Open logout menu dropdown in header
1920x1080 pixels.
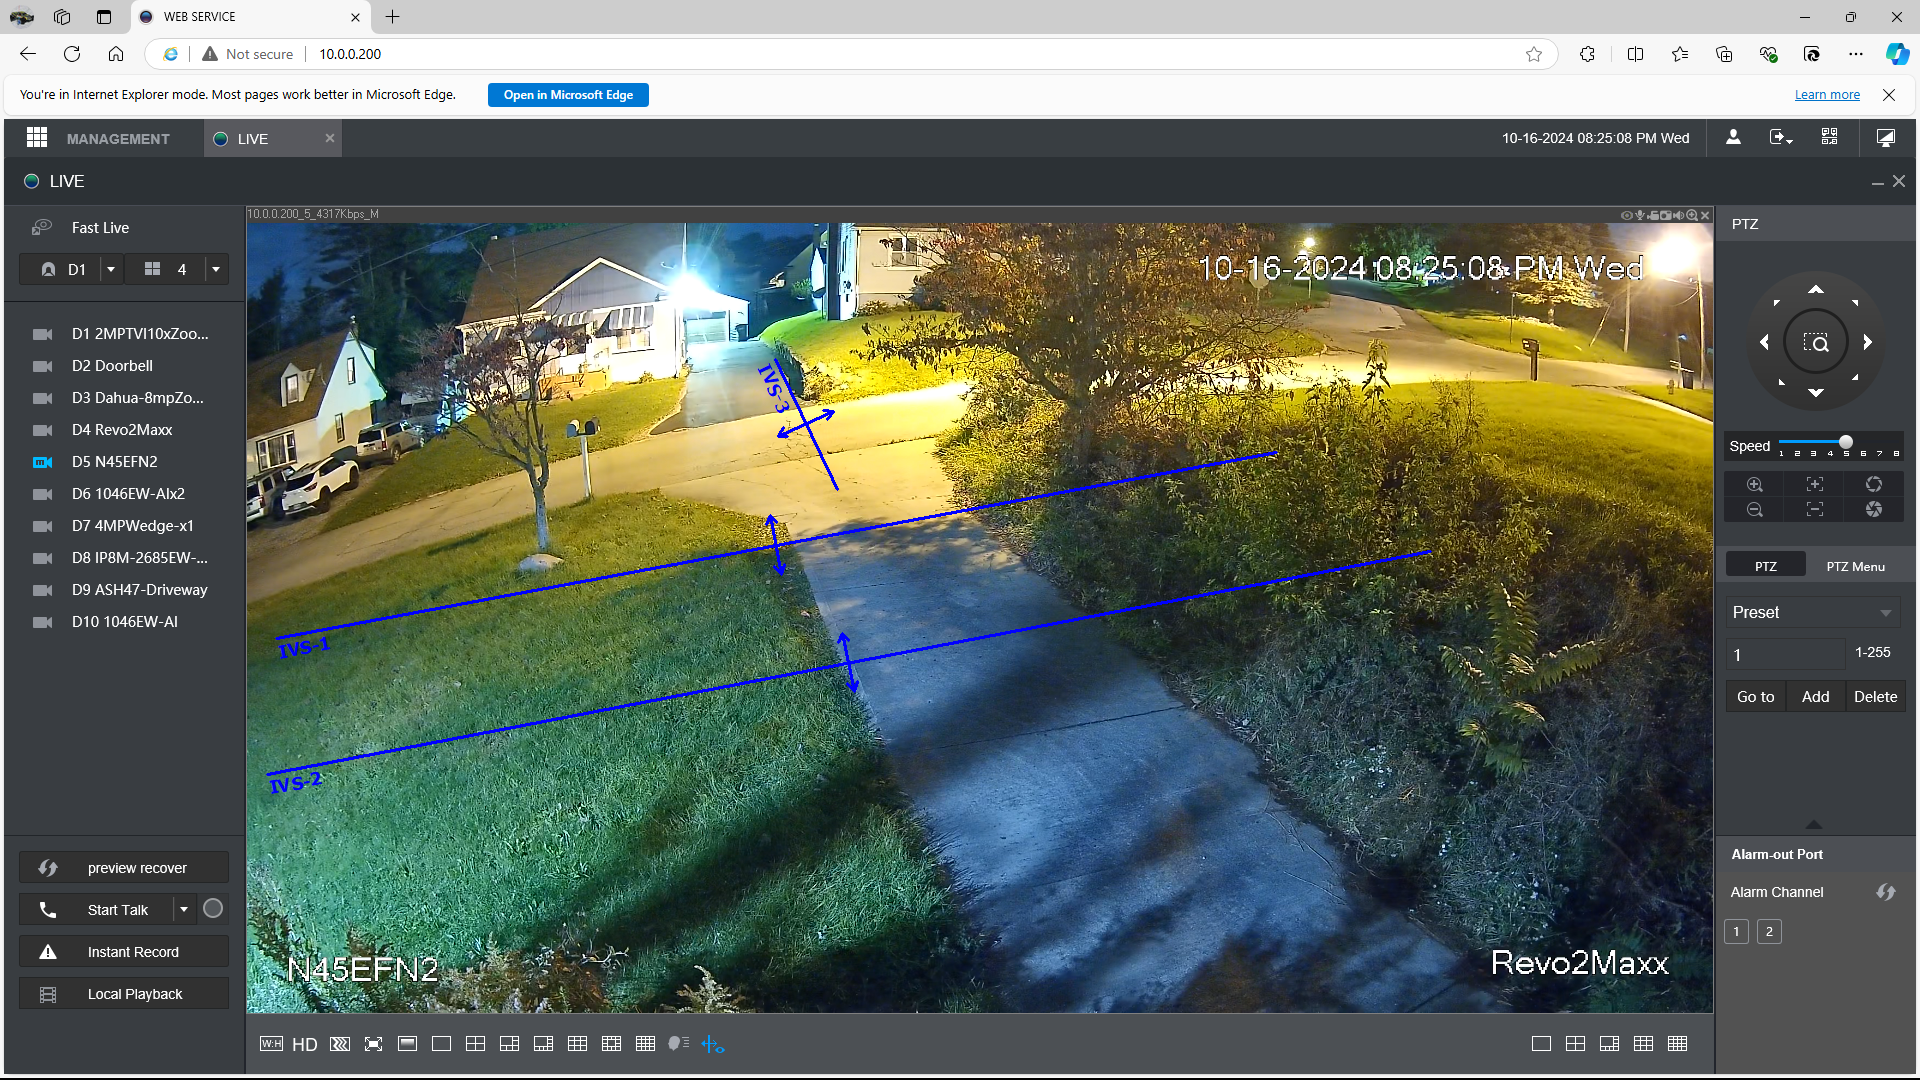[x=1781, y=137]
